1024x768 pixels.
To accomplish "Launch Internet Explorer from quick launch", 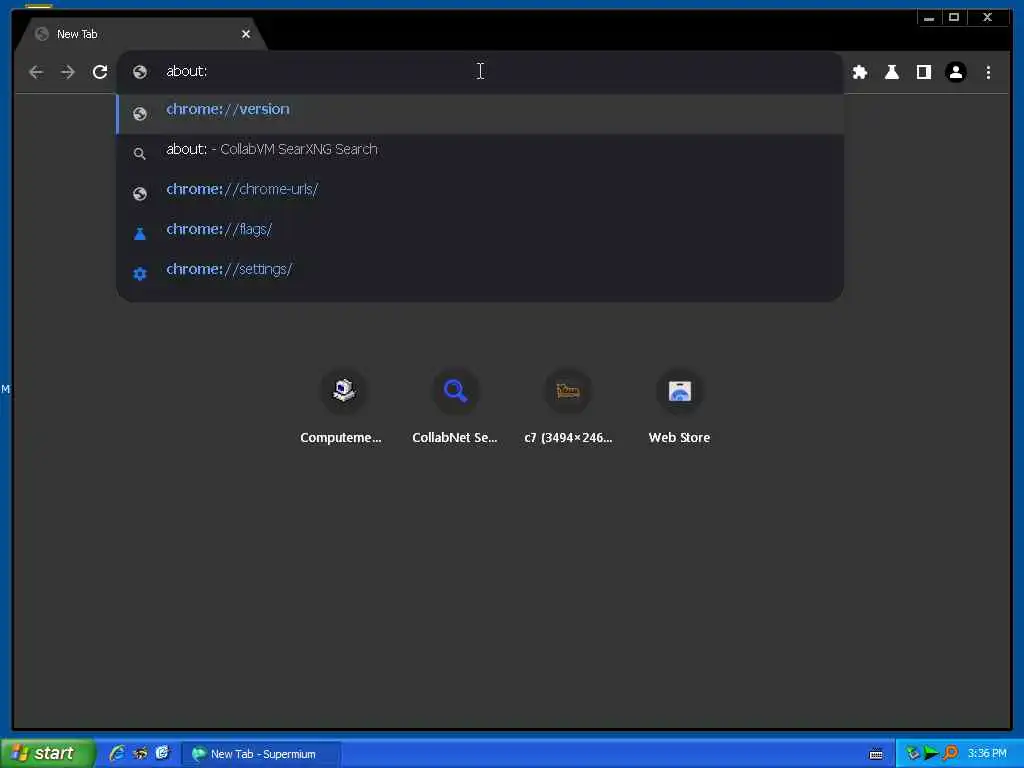I will click(118, 753).
